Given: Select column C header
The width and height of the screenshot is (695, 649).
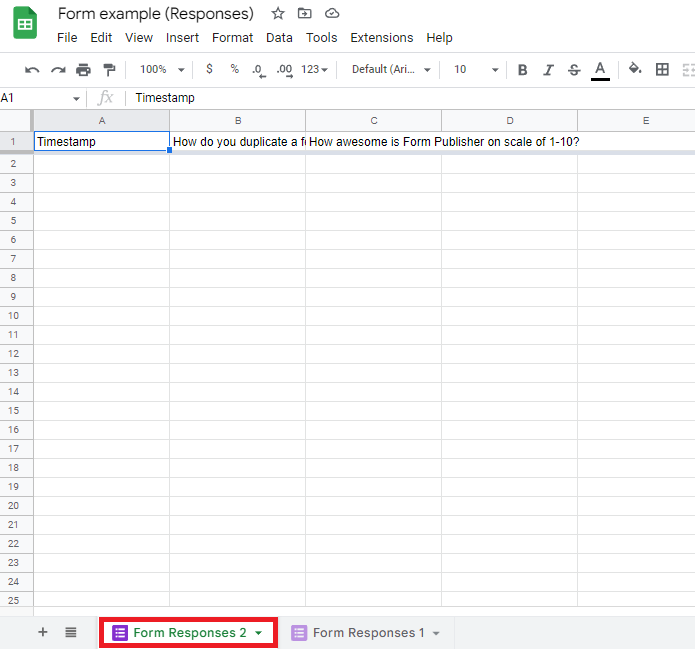Looking at the screenshot, I should click(x=374, y=121).
